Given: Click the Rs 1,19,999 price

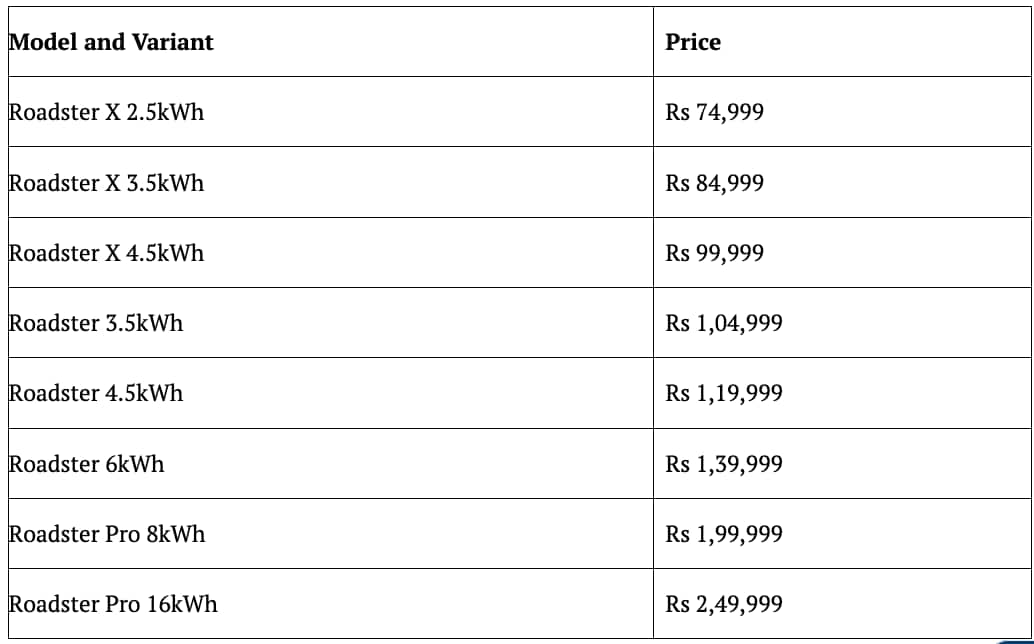Looking at the screenshot, I should point(723,394).
